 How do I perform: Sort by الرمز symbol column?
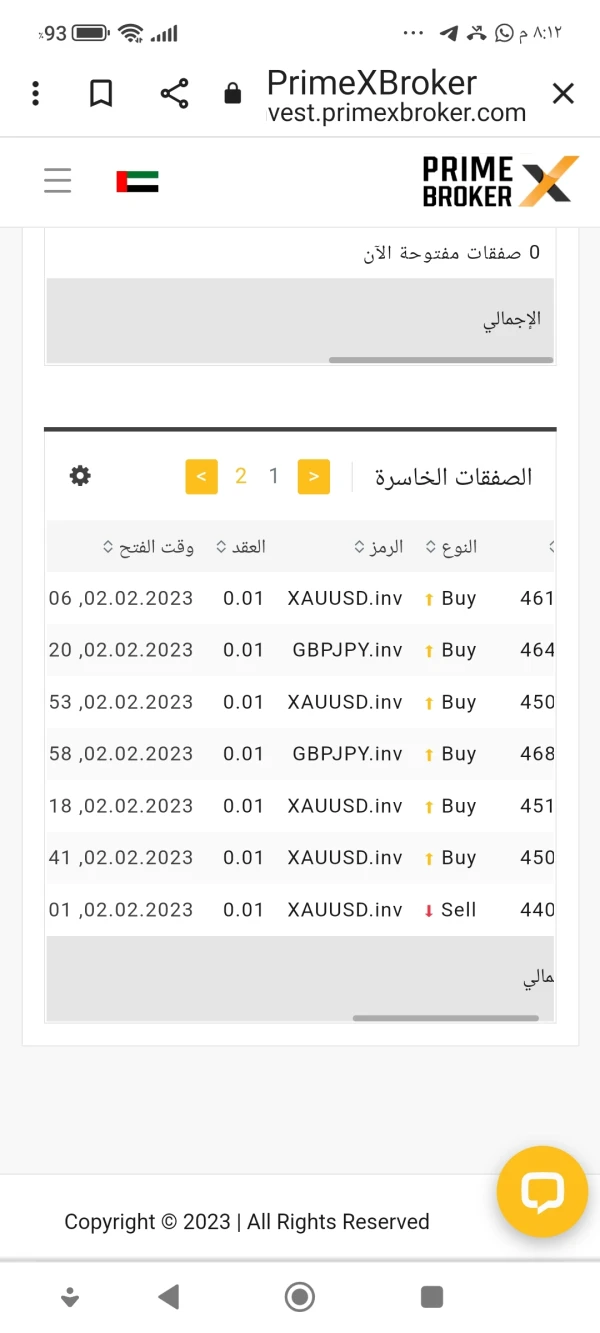[379, 547]
